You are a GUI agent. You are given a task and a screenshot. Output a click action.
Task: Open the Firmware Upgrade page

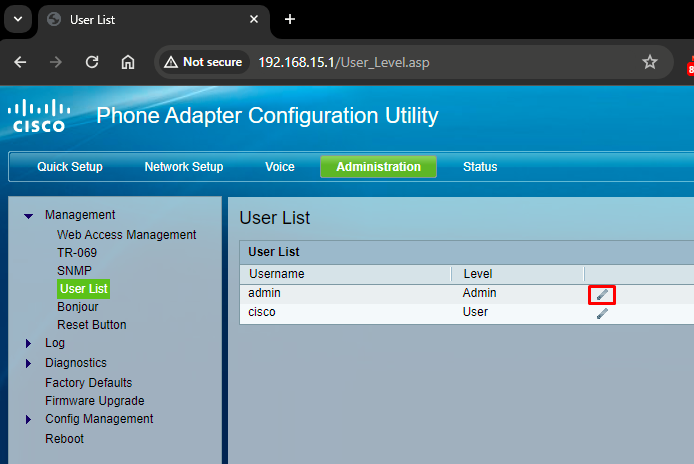pos(95,401)
